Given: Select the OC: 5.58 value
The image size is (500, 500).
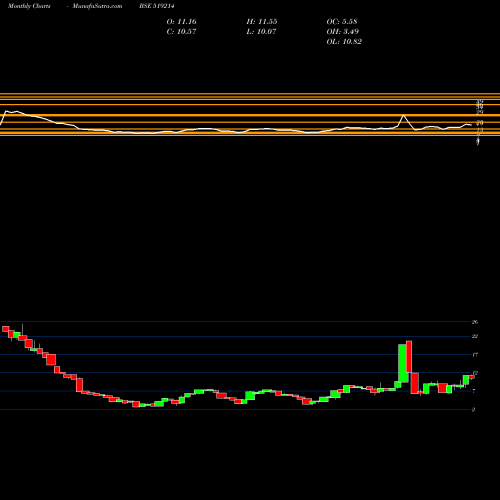Looking at the screenshot, I should [342, 22].
